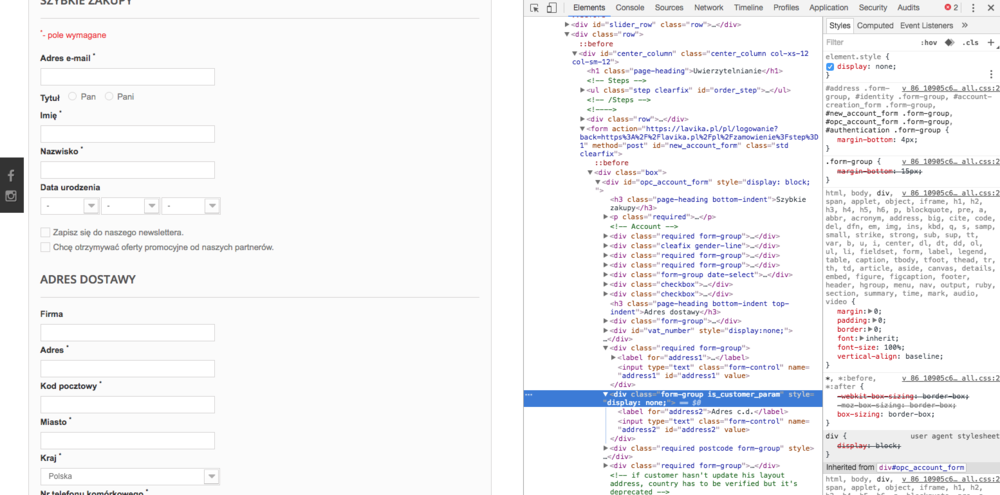Expand the gender-line div node
The width and height of the screenshot is (1000, 495).
[x=605, y=246]
